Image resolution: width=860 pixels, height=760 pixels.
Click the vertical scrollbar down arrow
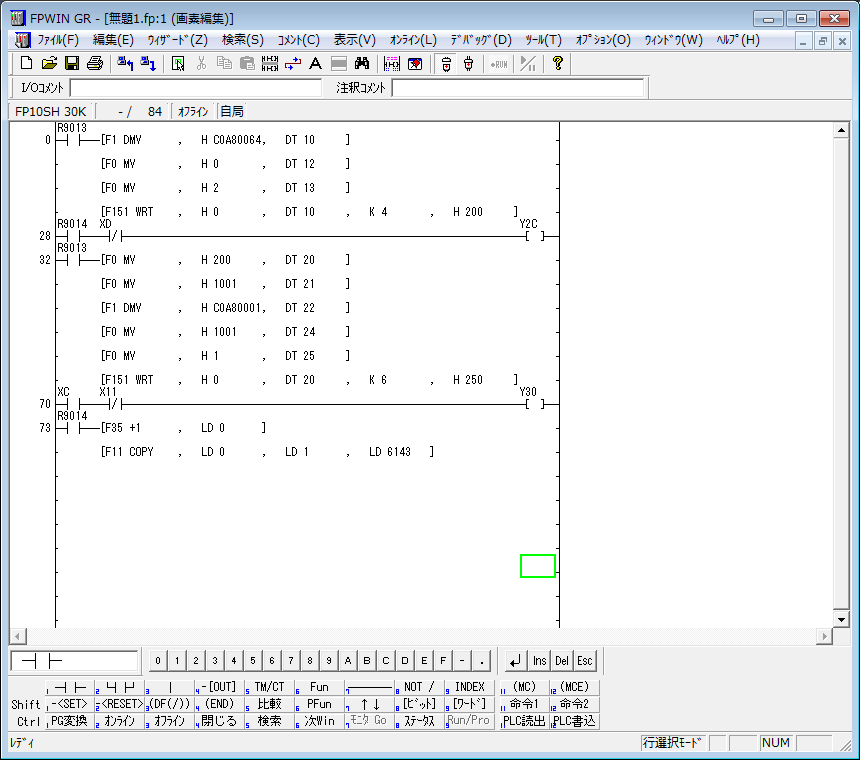coord(841,620)
